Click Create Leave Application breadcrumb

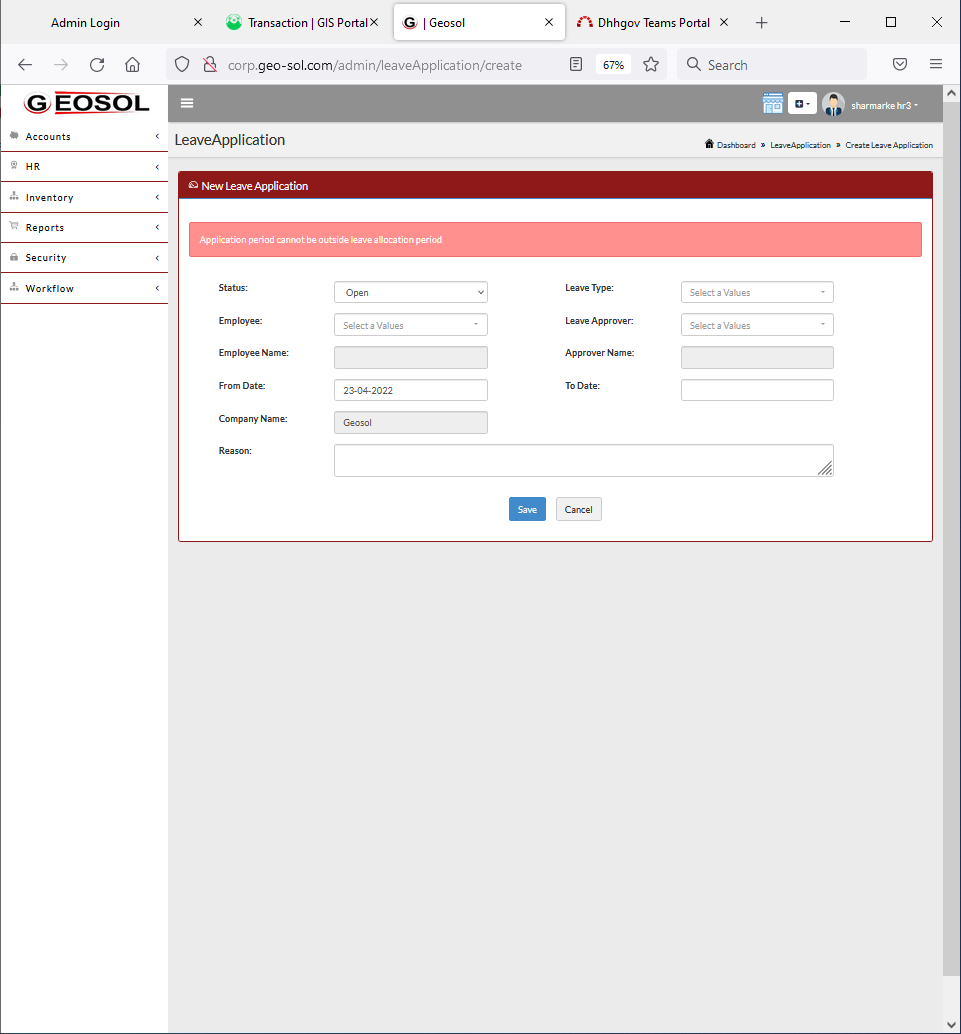click(889, 145)
